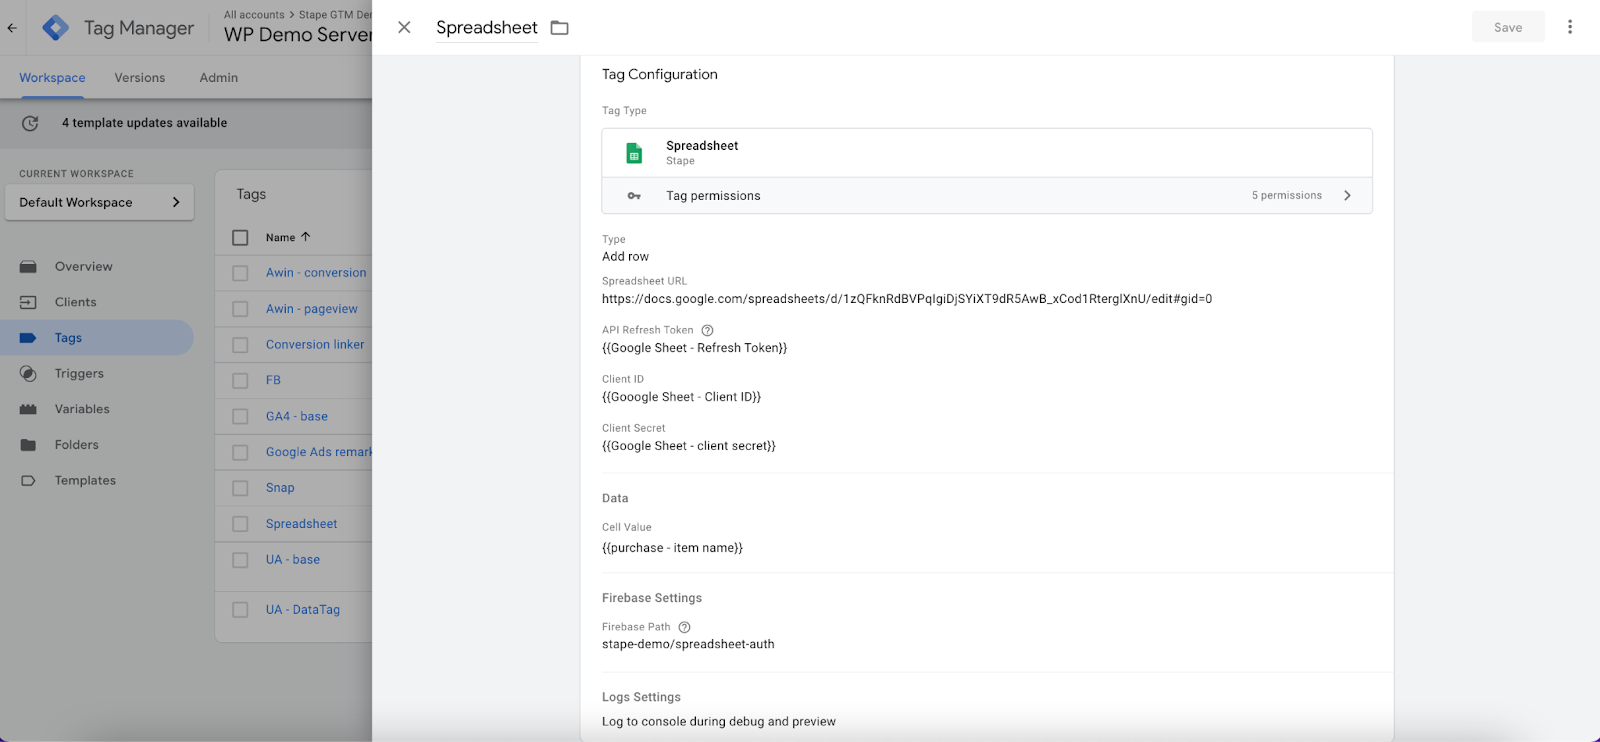
Task: Open the Conversion linker tag link
Action: pos(315,345)
